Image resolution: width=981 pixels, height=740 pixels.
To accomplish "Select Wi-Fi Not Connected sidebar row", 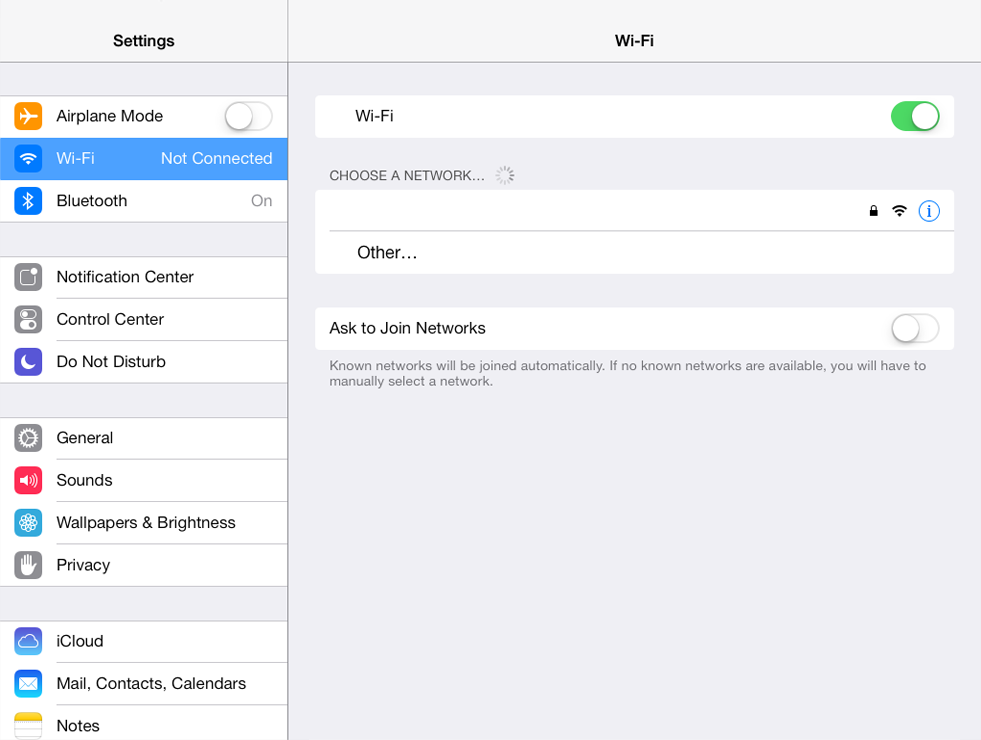I will (144, 159).
